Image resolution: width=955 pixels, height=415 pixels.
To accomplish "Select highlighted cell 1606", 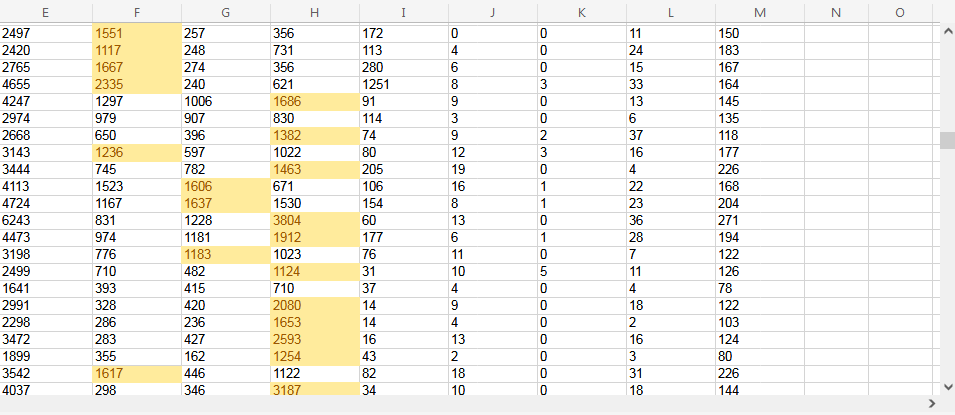I will click(226, 186).
